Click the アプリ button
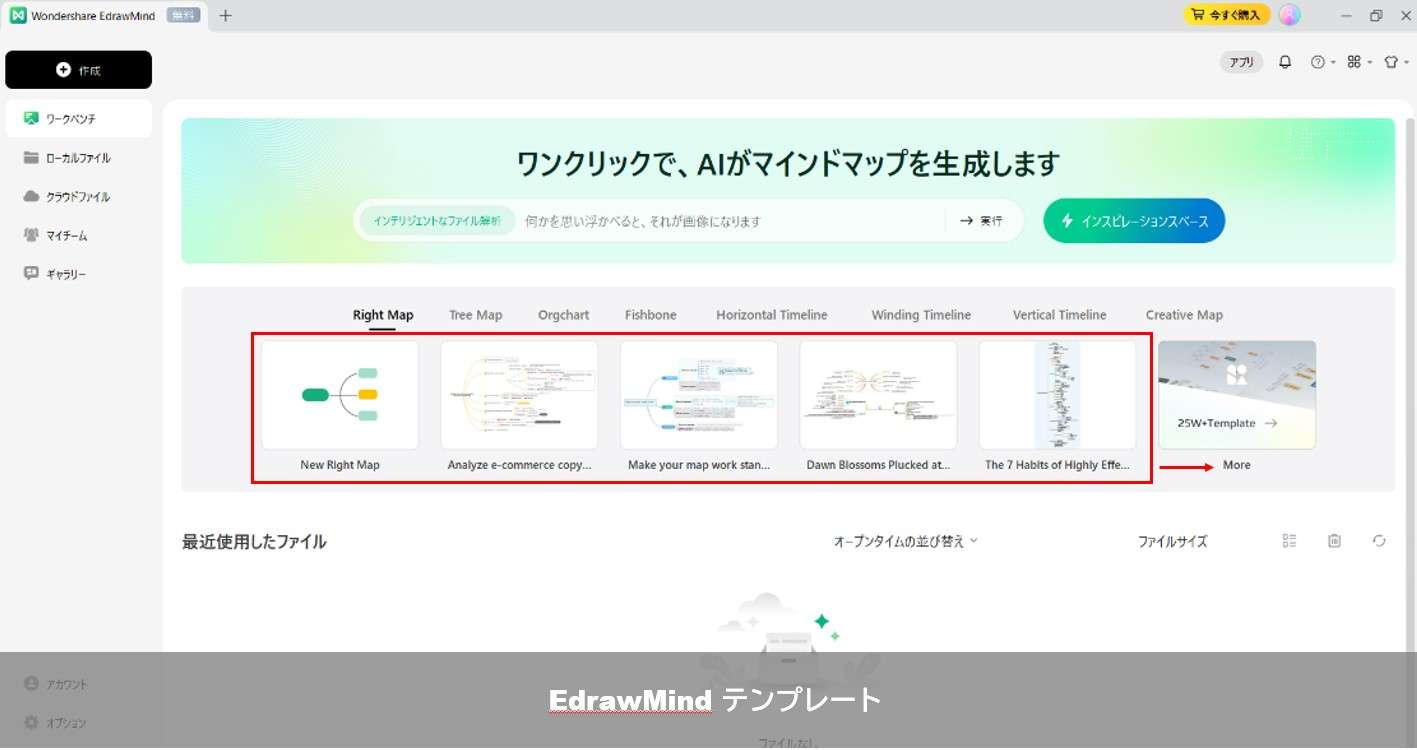 click(x=1241, y=62)
